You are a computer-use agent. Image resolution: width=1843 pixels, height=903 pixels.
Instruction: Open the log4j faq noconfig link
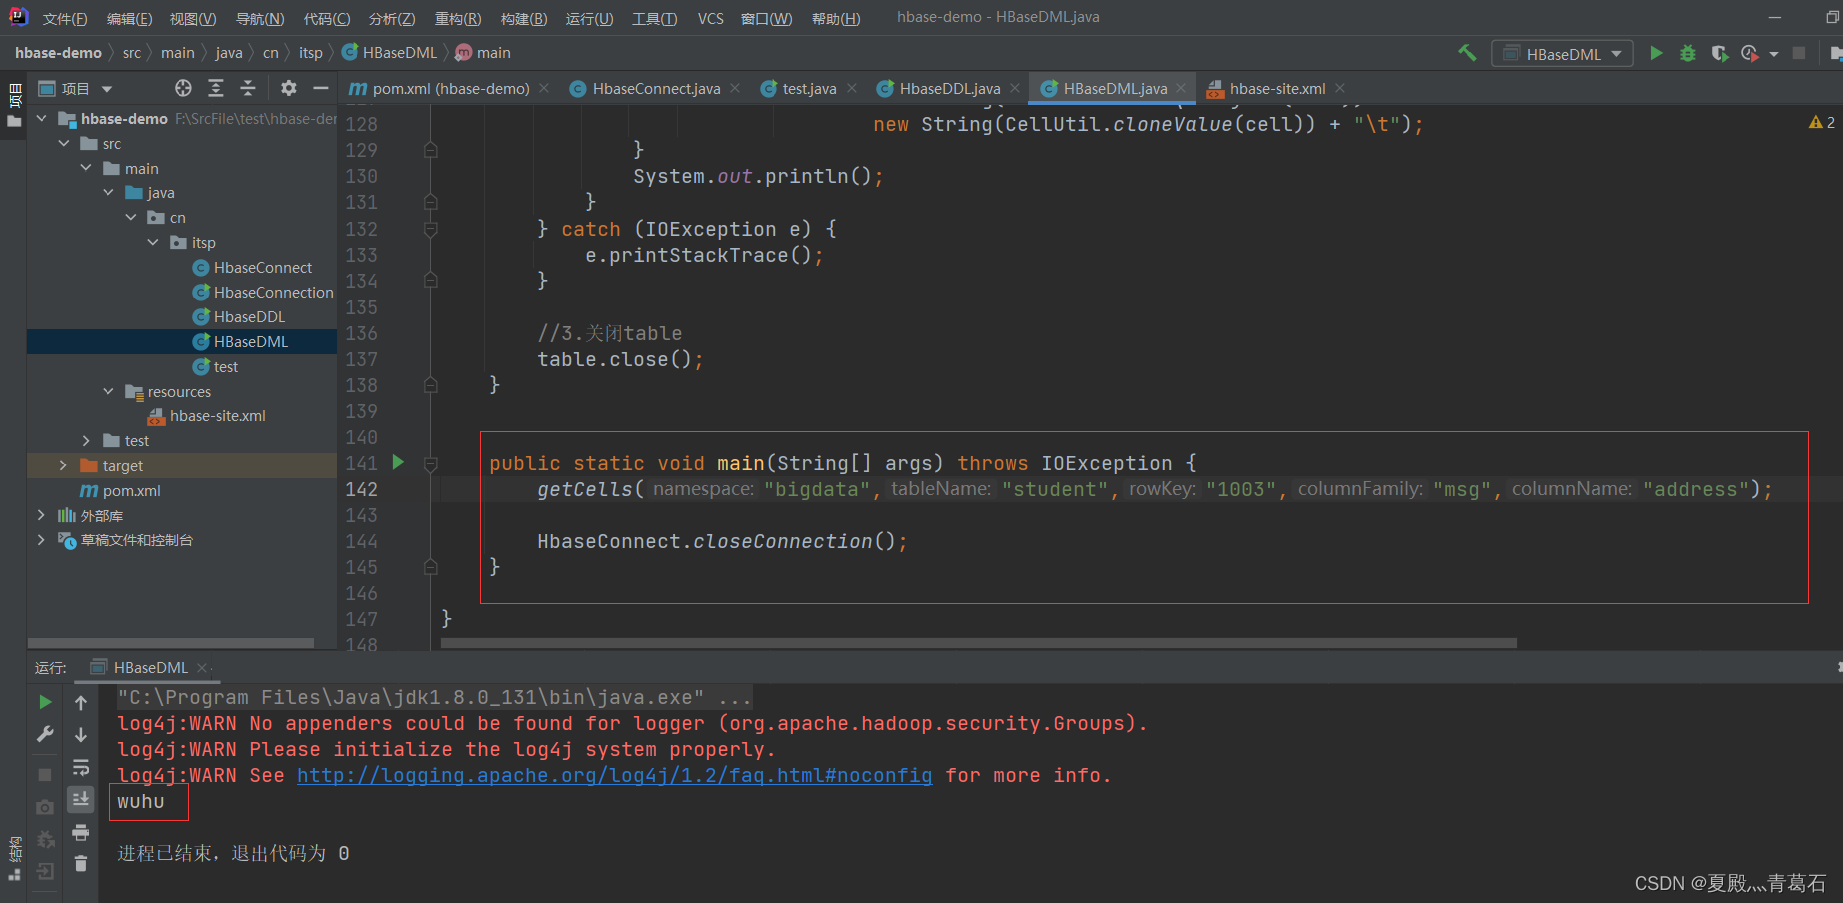(x=614, y=775)
